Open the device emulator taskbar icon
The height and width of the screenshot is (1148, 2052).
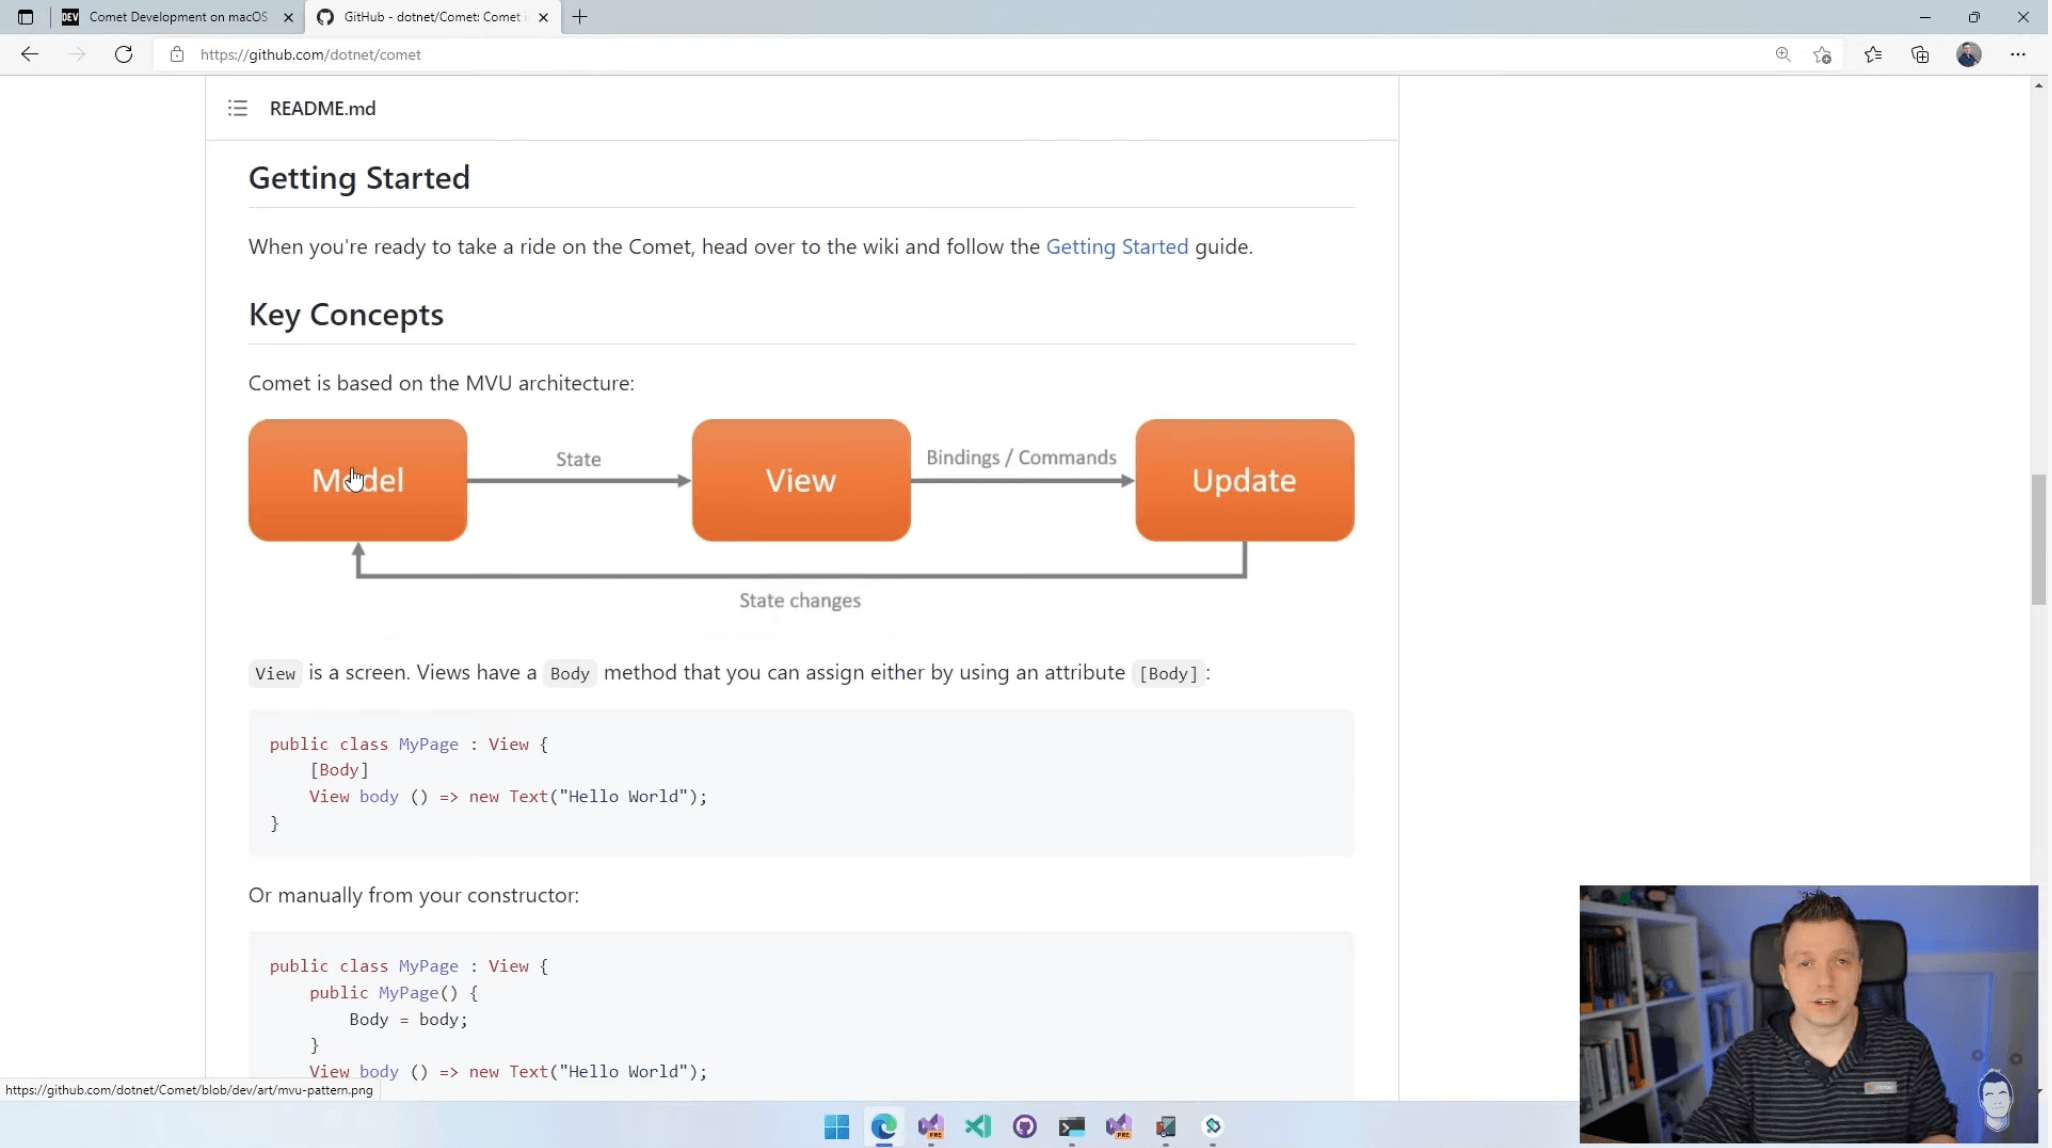coord(1166,1127)
